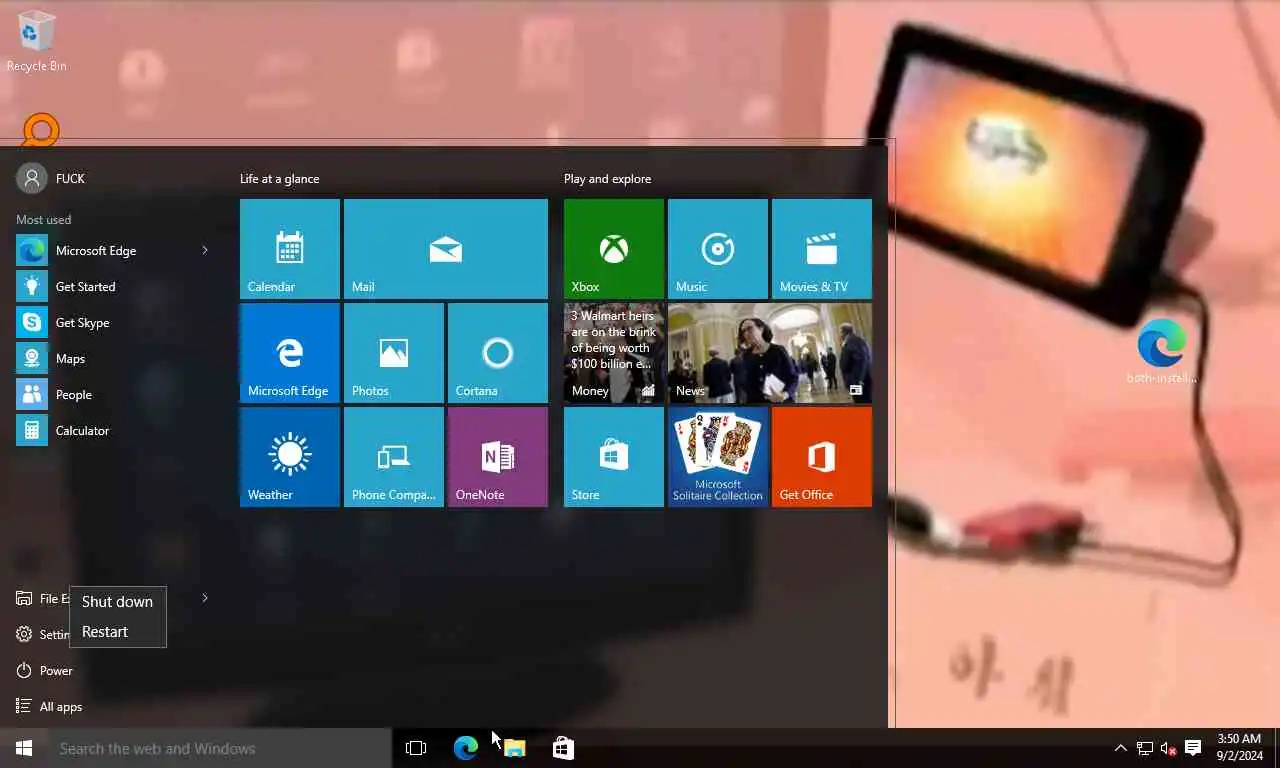1280x768 pixels.
Task: Open the Mail tile
Action: click(446, 249)
